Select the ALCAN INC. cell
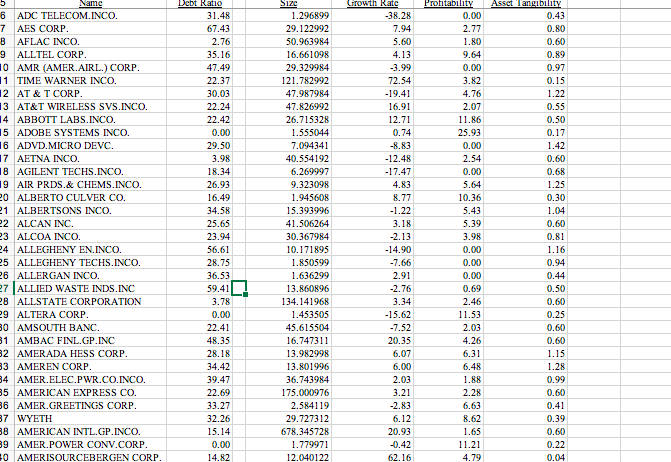The width and height of the screenshot is (671, 462). [x=91, y=223]
